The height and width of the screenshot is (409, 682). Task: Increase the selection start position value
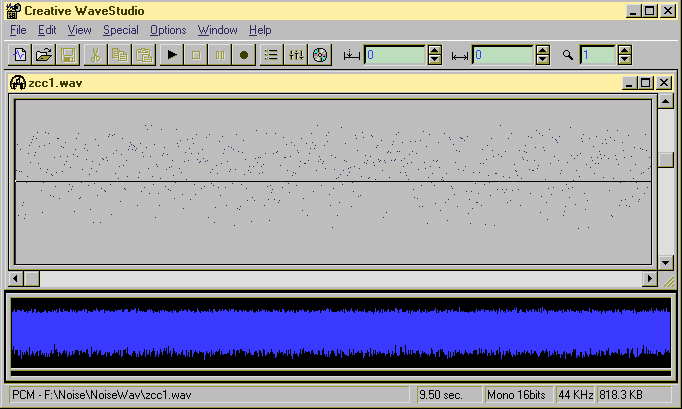[x=435, y=50]
